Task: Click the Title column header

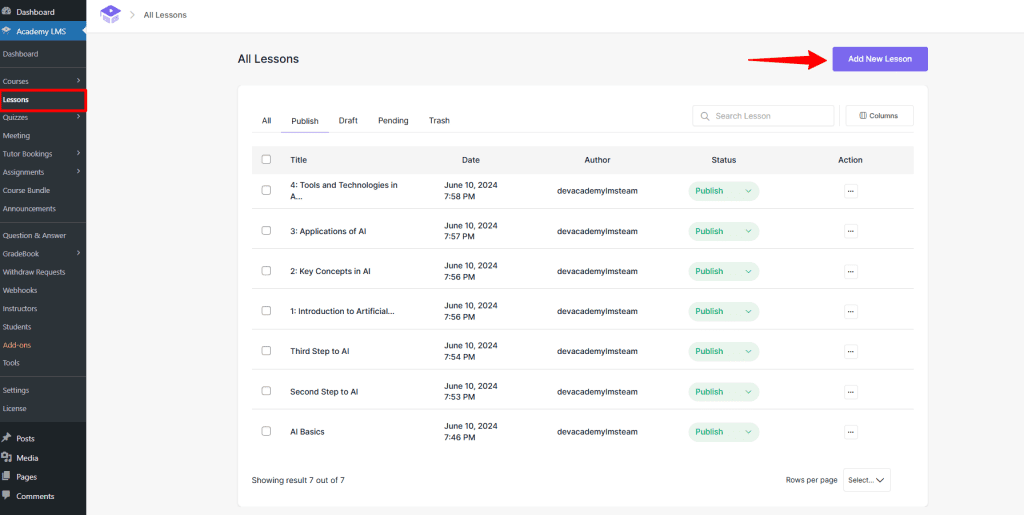Action: click(x=298, y=160)
